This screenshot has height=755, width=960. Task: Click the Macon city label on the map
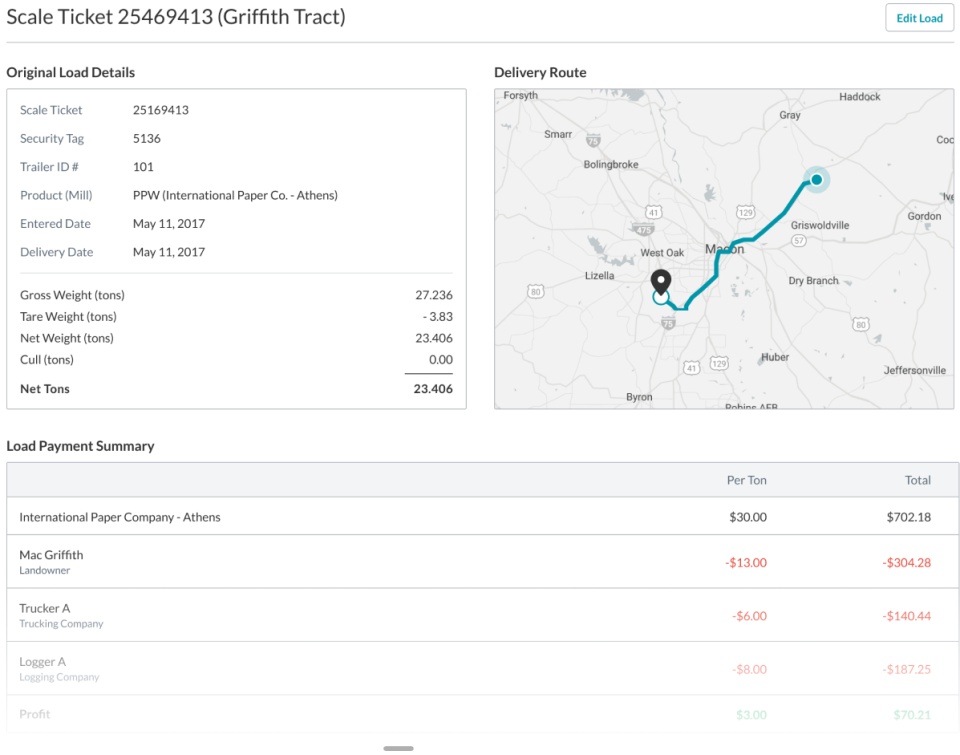[x=724, y=249]
